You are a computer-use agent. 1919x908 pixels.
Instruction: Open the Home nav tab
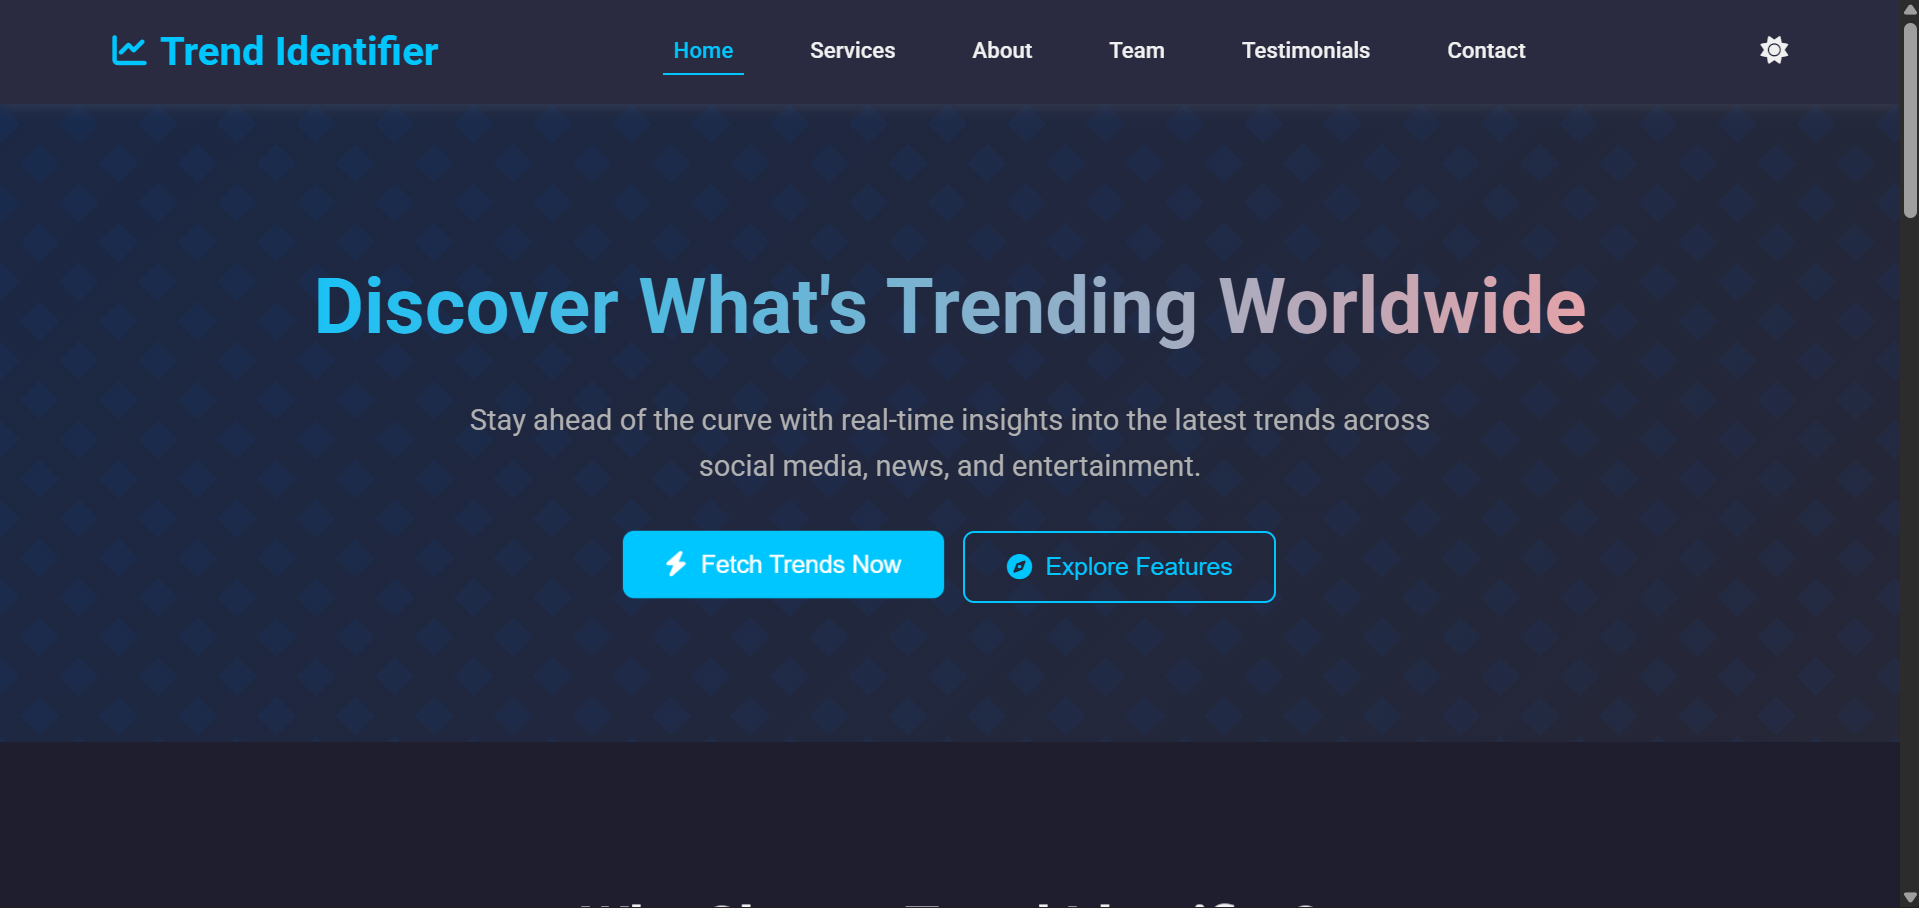pos(703,51)
